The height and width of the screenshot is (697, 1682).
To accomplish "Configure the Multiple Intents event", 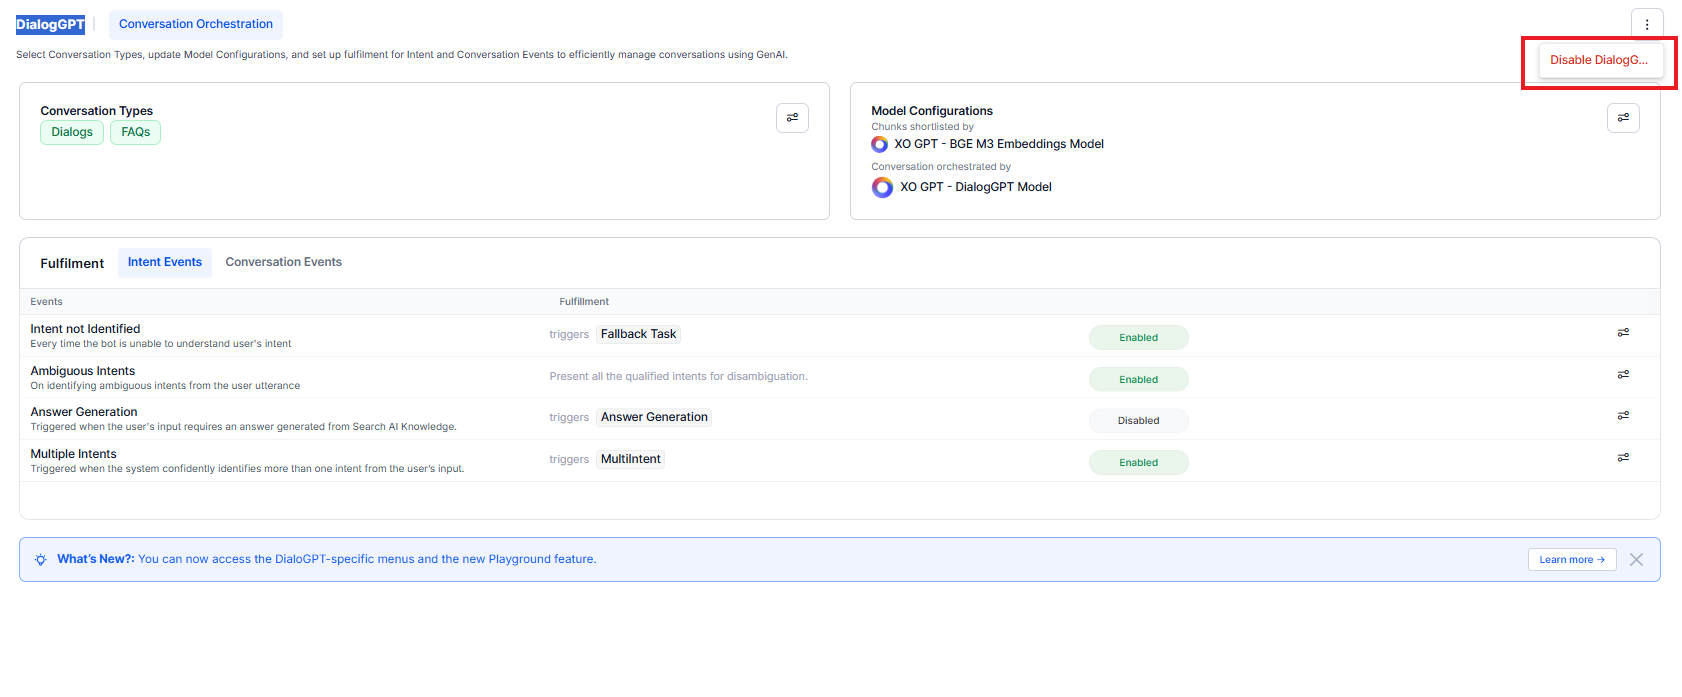I will pyautogui.click(x=1623, y=457).
